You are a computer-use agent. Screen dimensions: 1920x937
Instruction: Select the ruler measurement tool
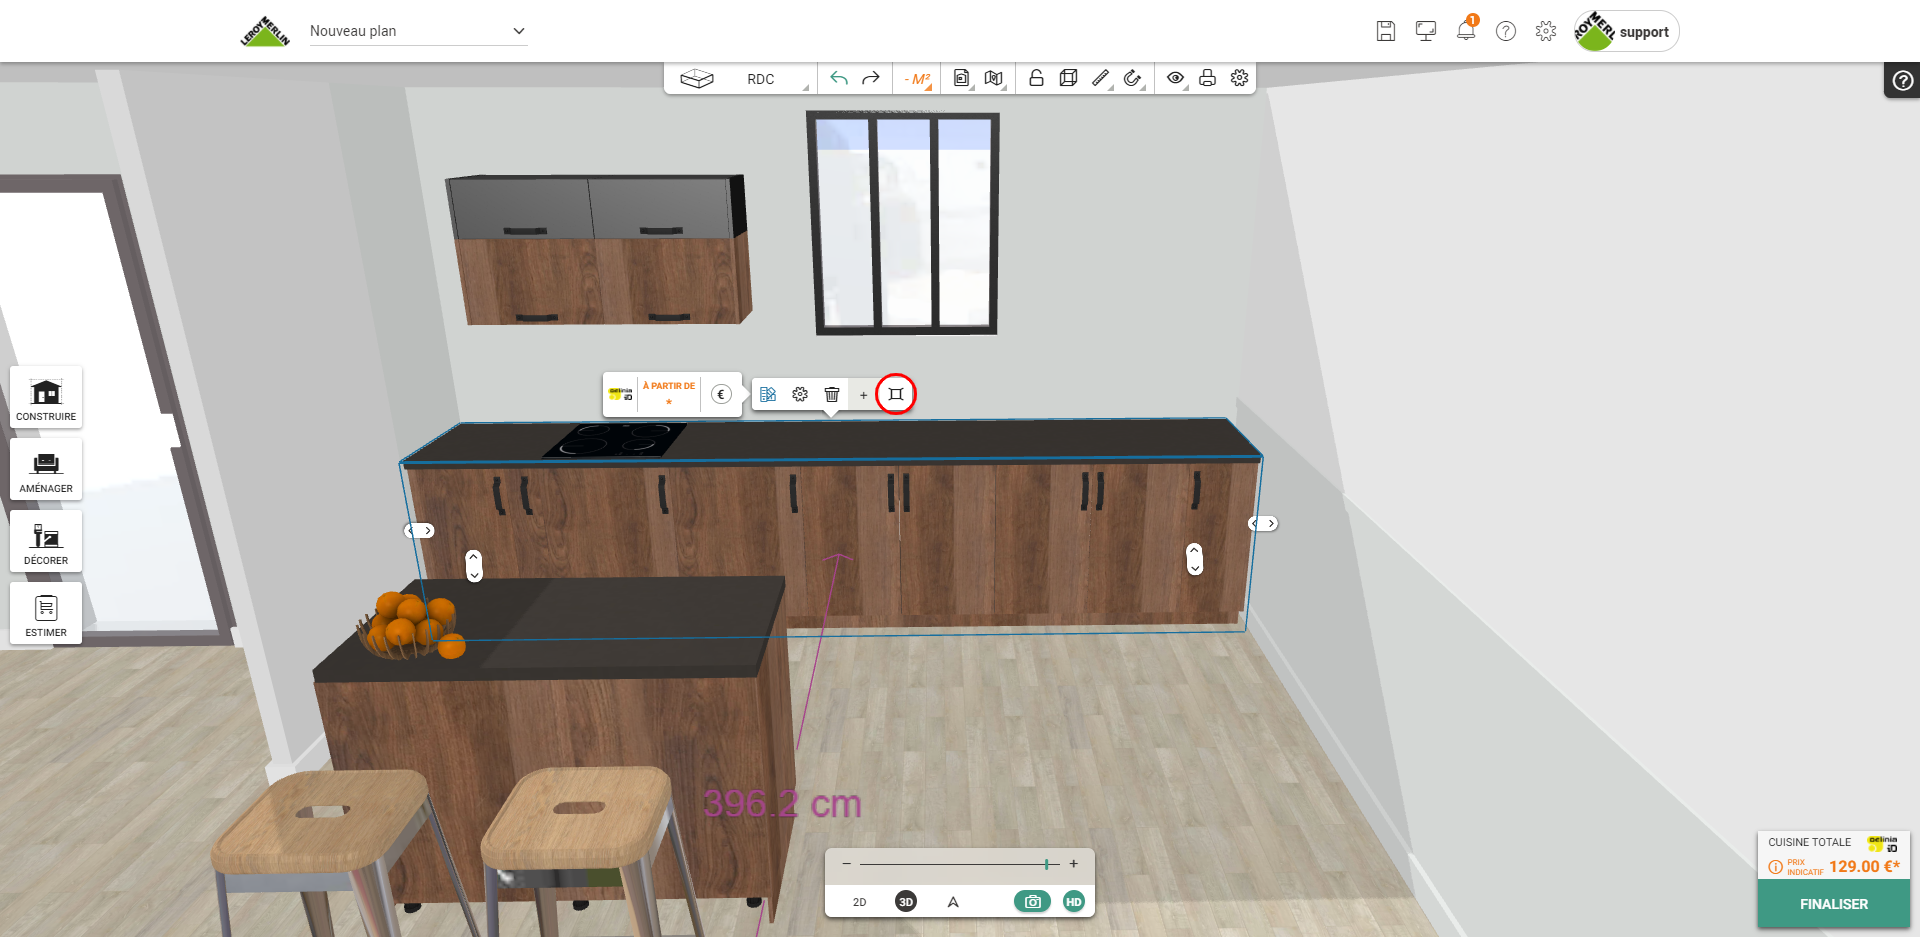(1101, 78)
